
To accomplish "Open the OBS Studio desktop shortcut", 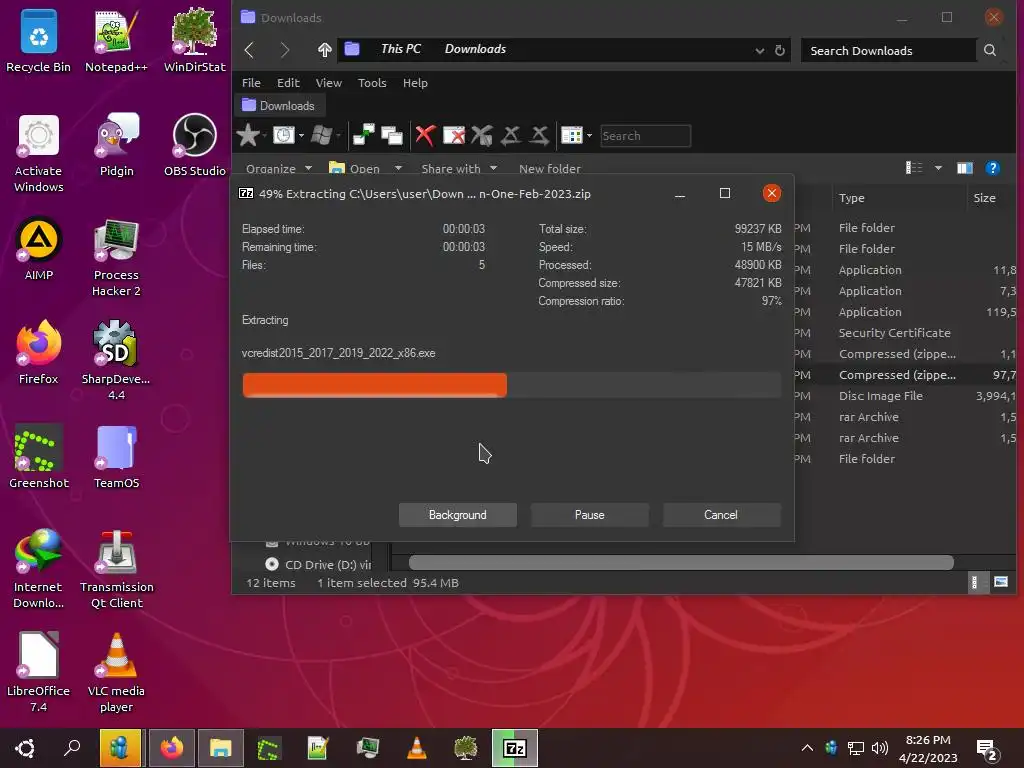I will [x=195, y=145].
